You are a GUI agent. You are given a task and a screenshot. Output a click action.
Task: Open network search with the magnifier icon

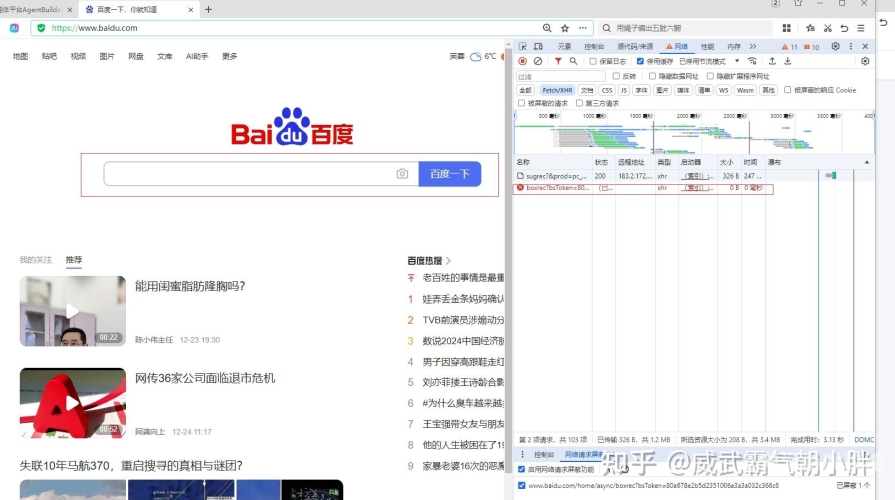(x=573, y=61)
